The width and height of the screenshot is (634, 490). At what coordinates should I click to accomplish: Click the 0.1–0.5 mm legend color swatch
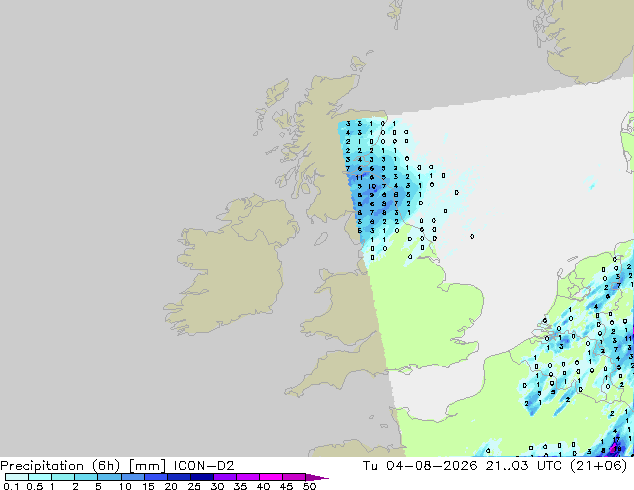tap(17, 477)
